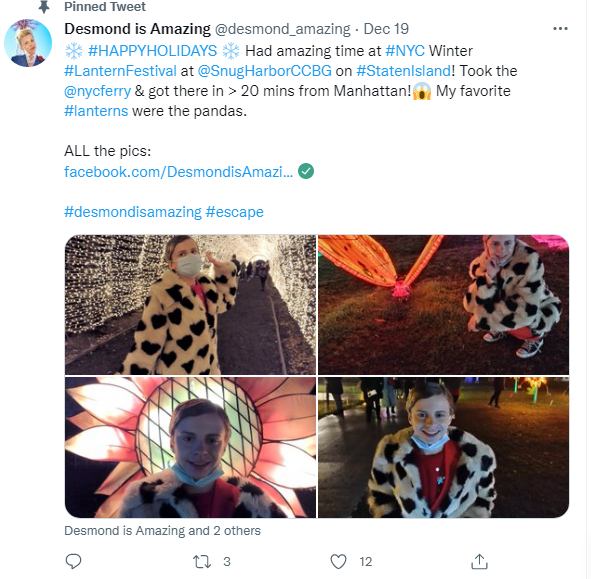591x579 pixels.
Task: Visit the @nycferry mention
Action: tap(97, 91)
